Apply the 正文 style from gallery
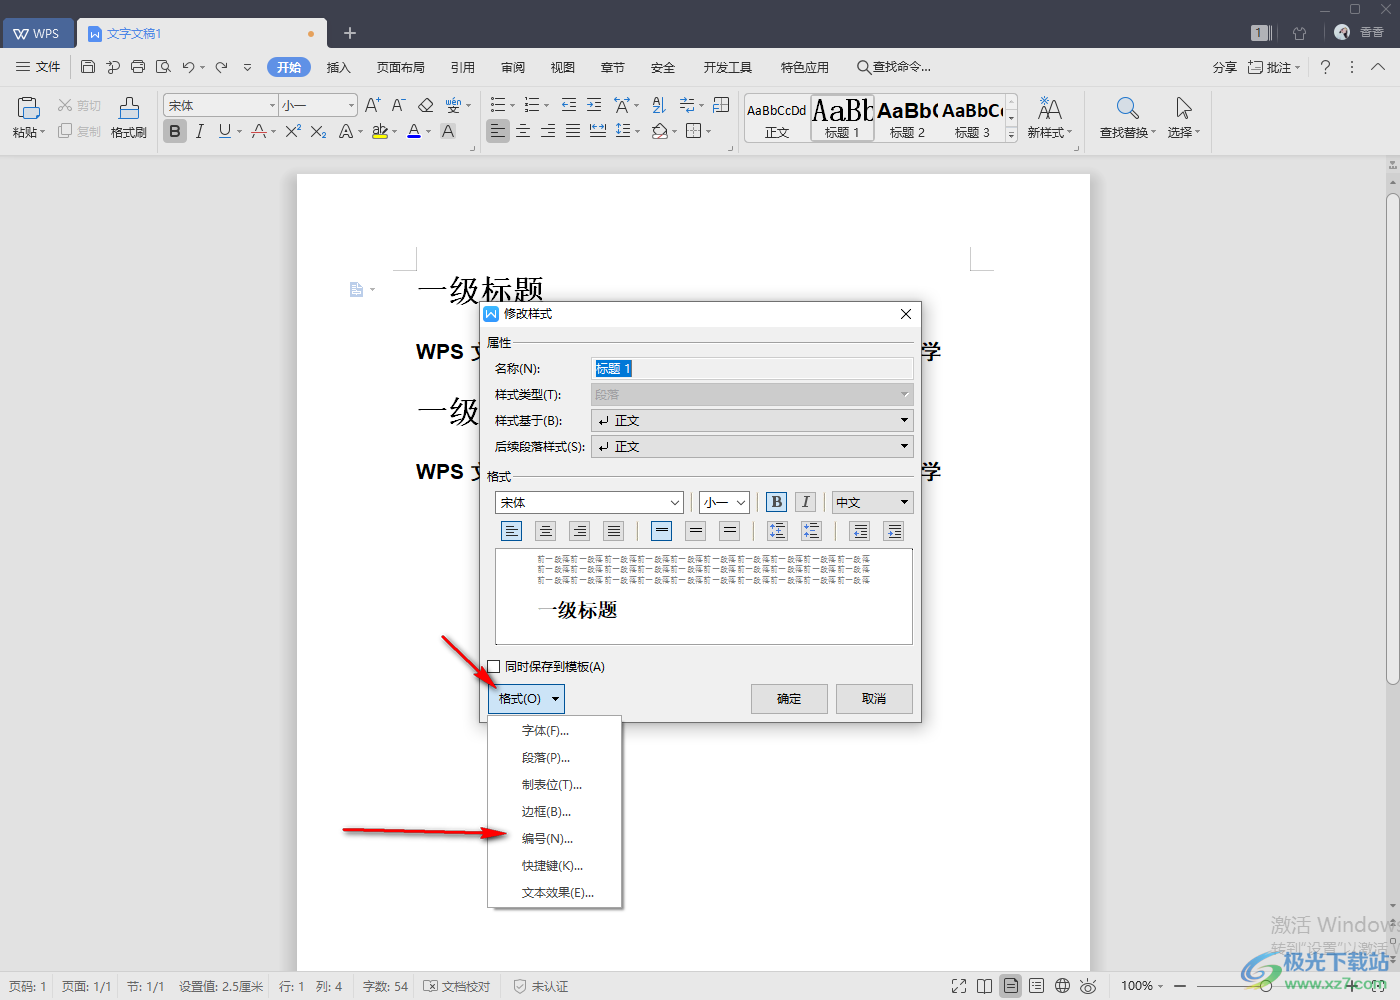 click(777, 118)
